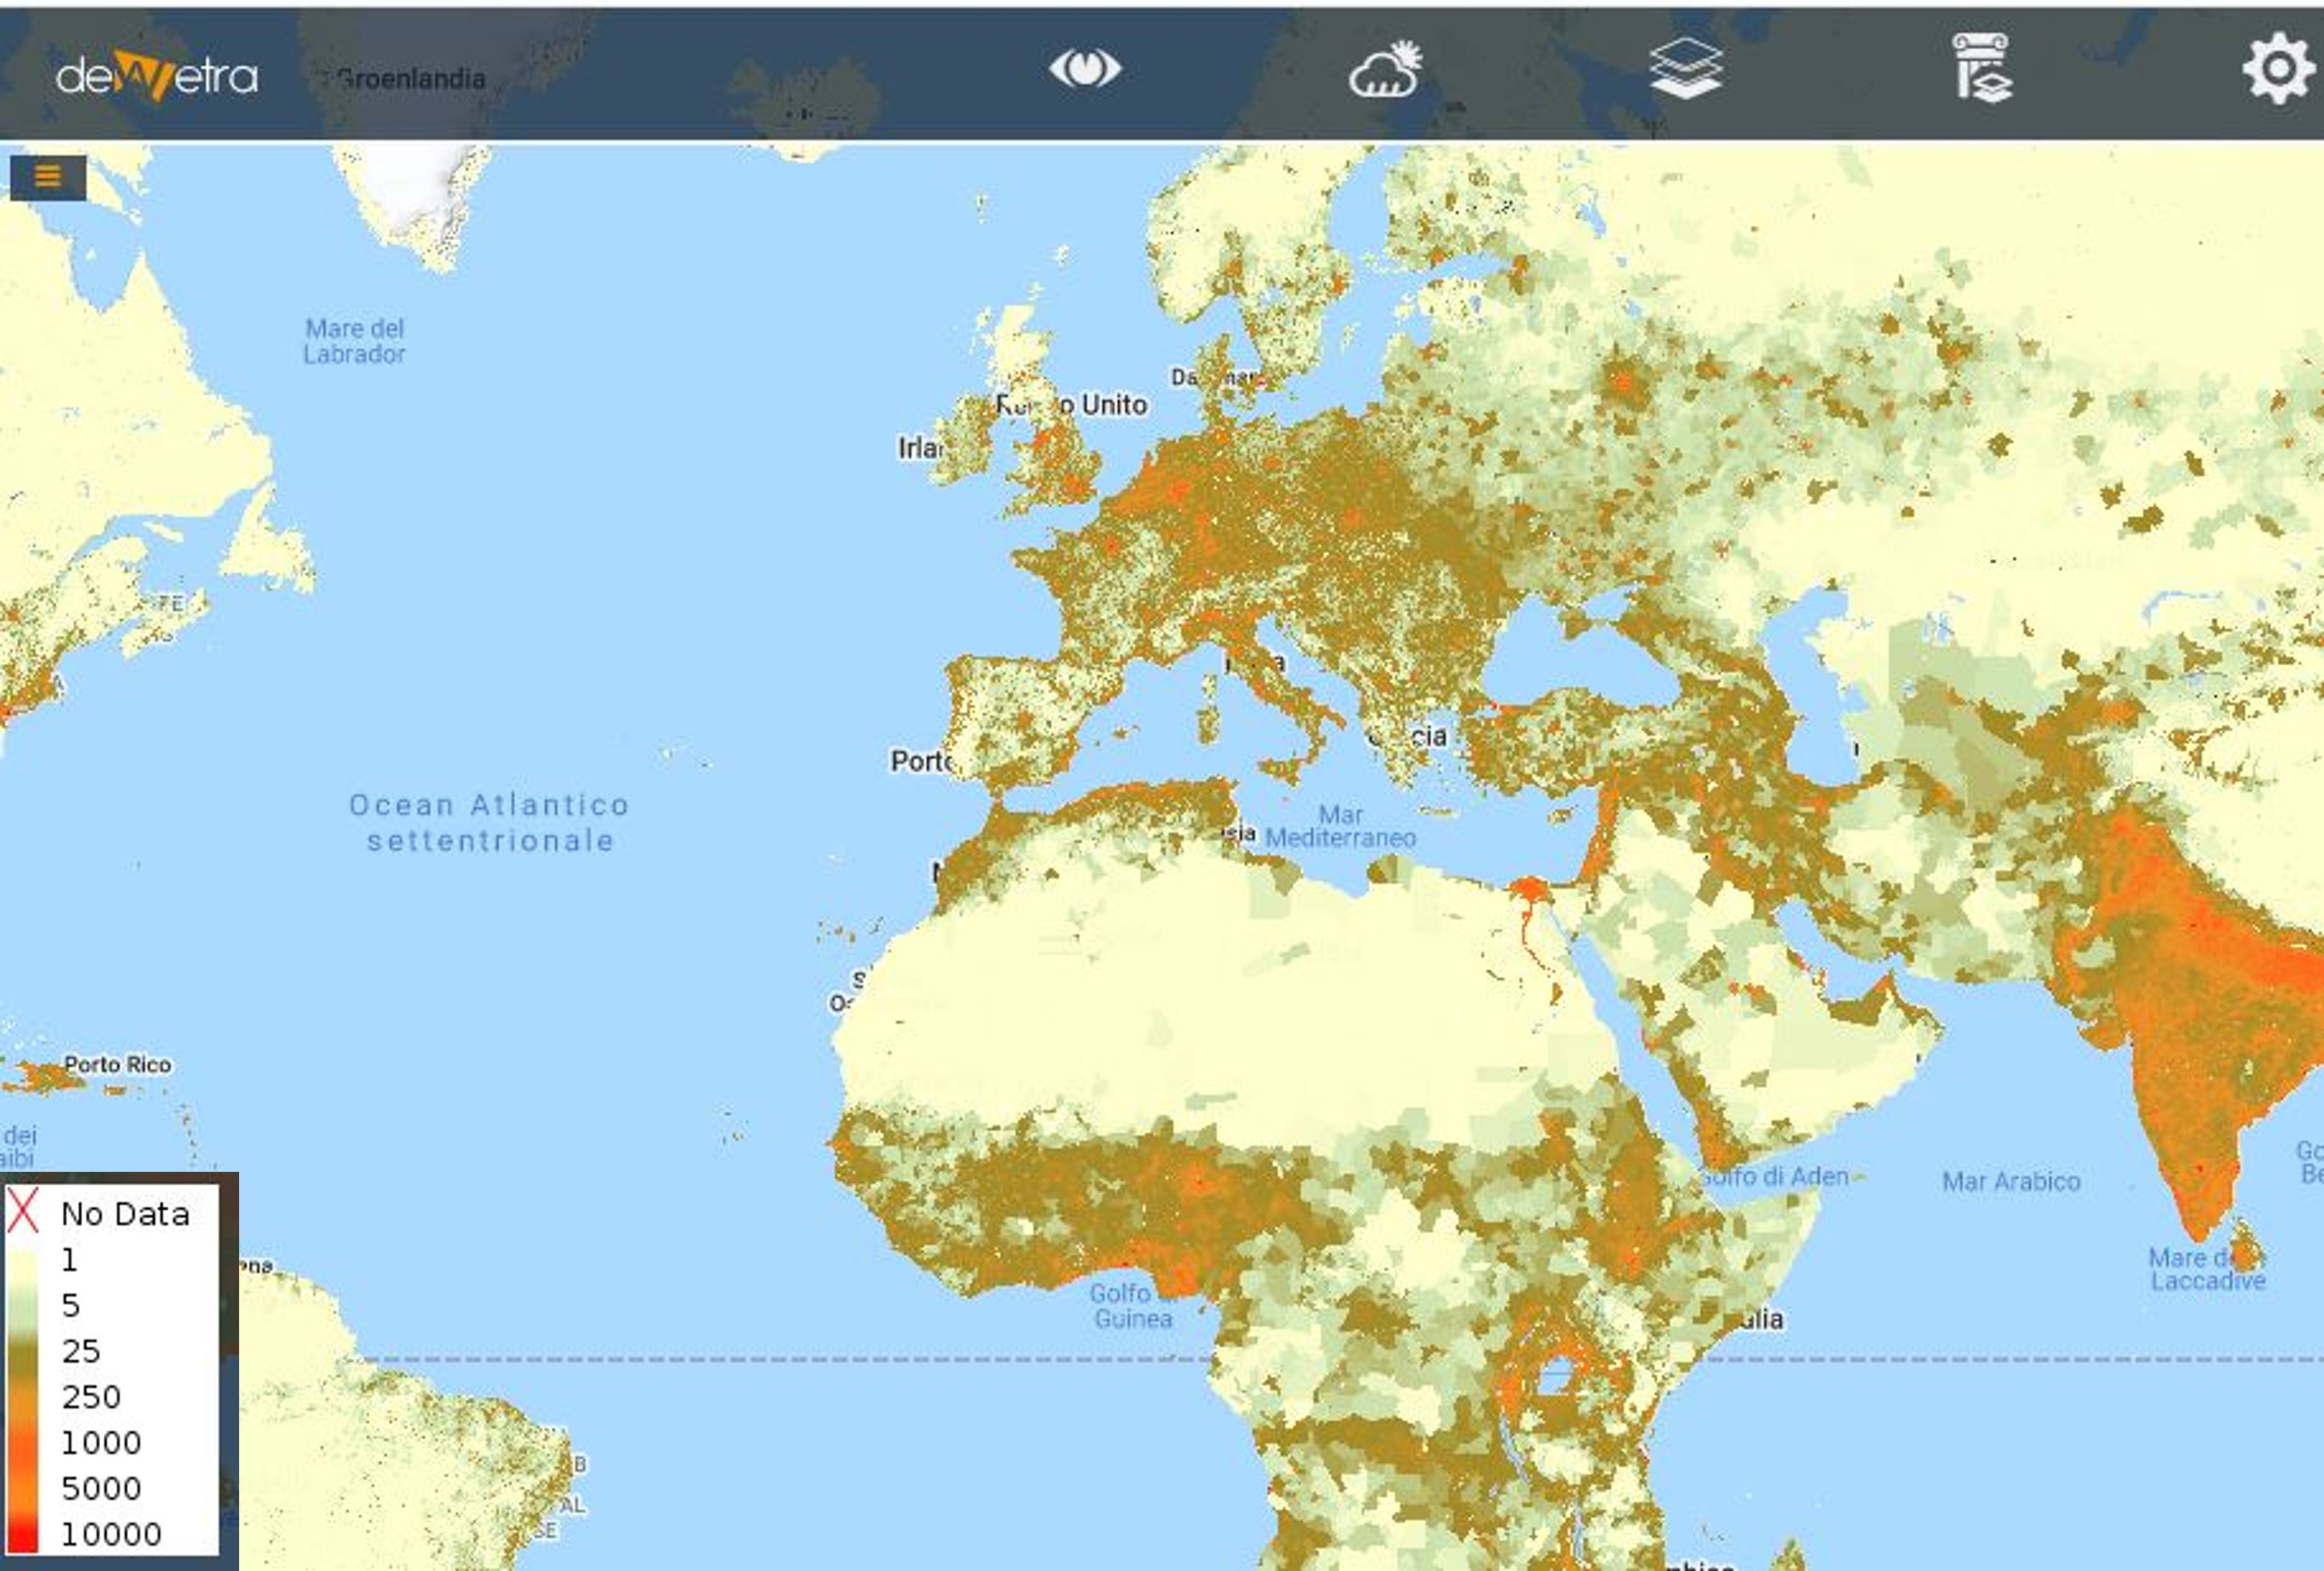Screen dimensions: 2324x1571
Task: Click the red X No Data symbol
Action: click(x=22, y=1212)
